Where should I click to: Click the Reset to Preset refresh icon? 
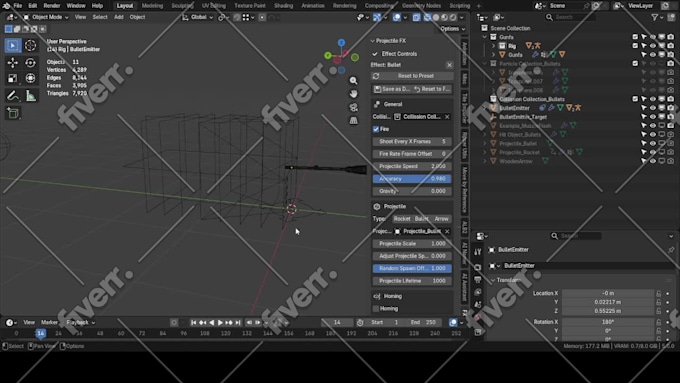pos(376,76)
